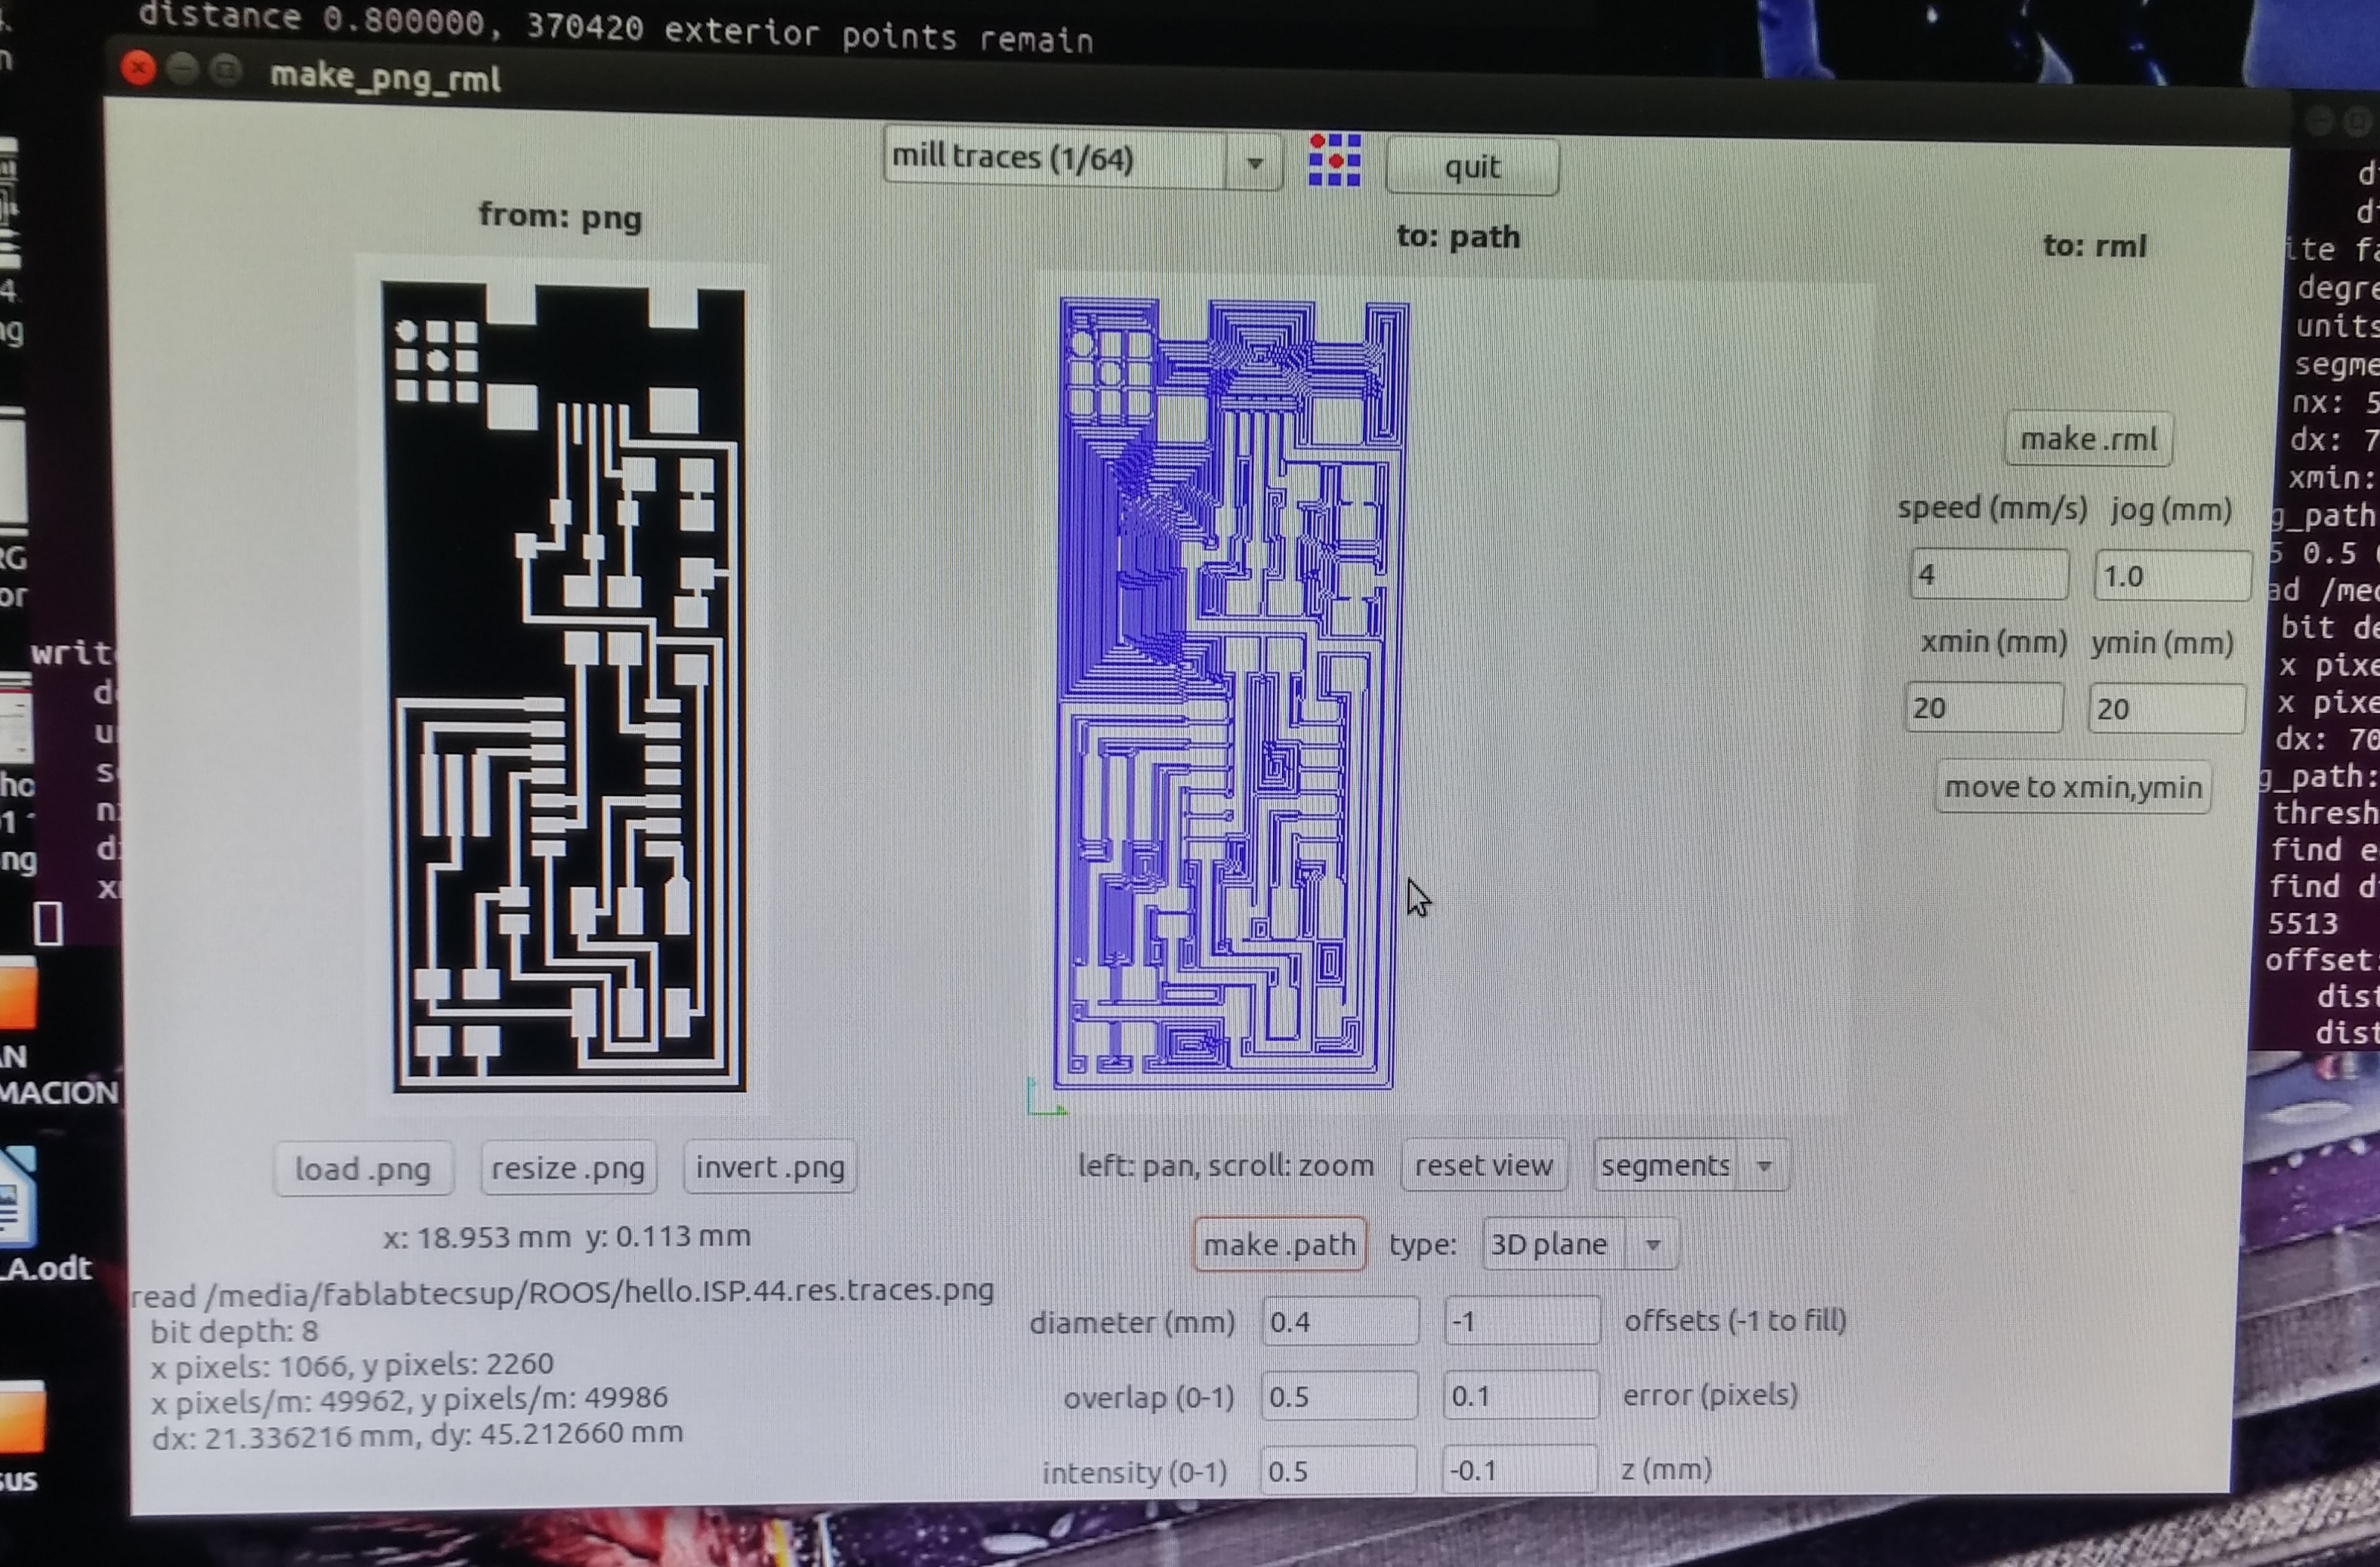The width and height of the screenshot is (2380, 1567).
Task: Click the make .rml button
Action: pyautogui.click(x=2088, y=440)
